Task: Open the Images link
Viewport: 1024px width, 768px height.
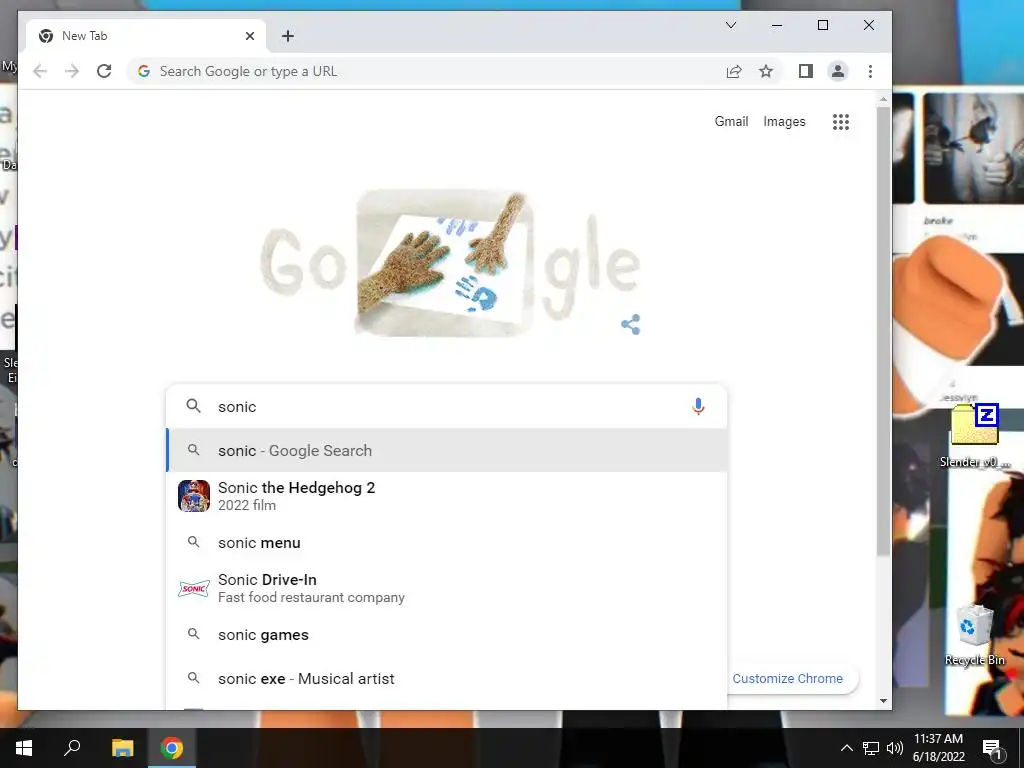Action: point(784,121)
